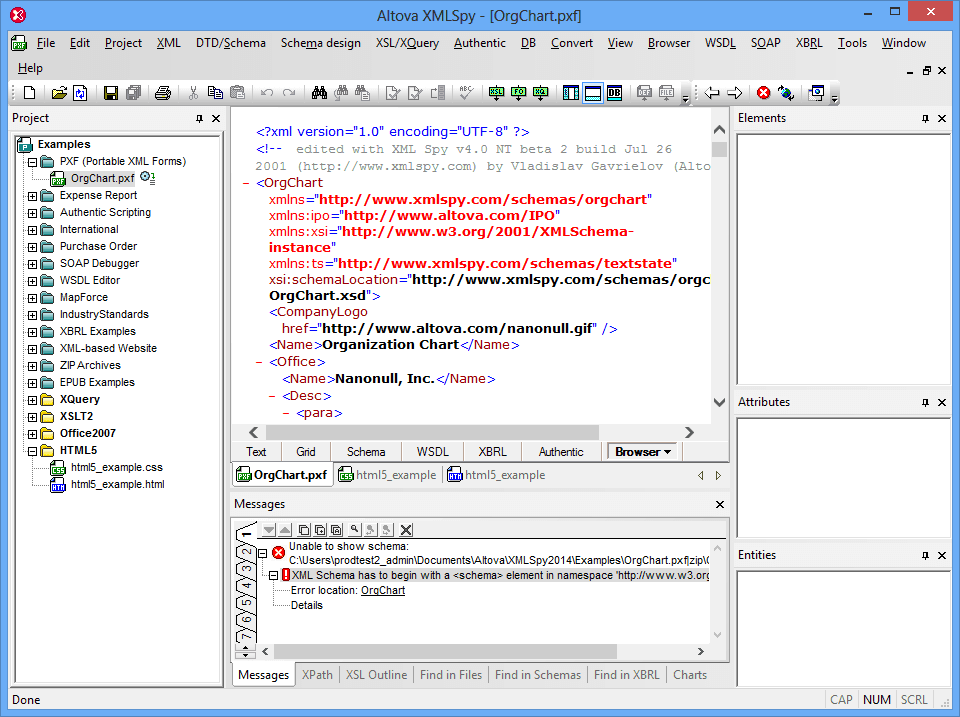Toggle the Output windows toolbar icon

pos(593,93)
